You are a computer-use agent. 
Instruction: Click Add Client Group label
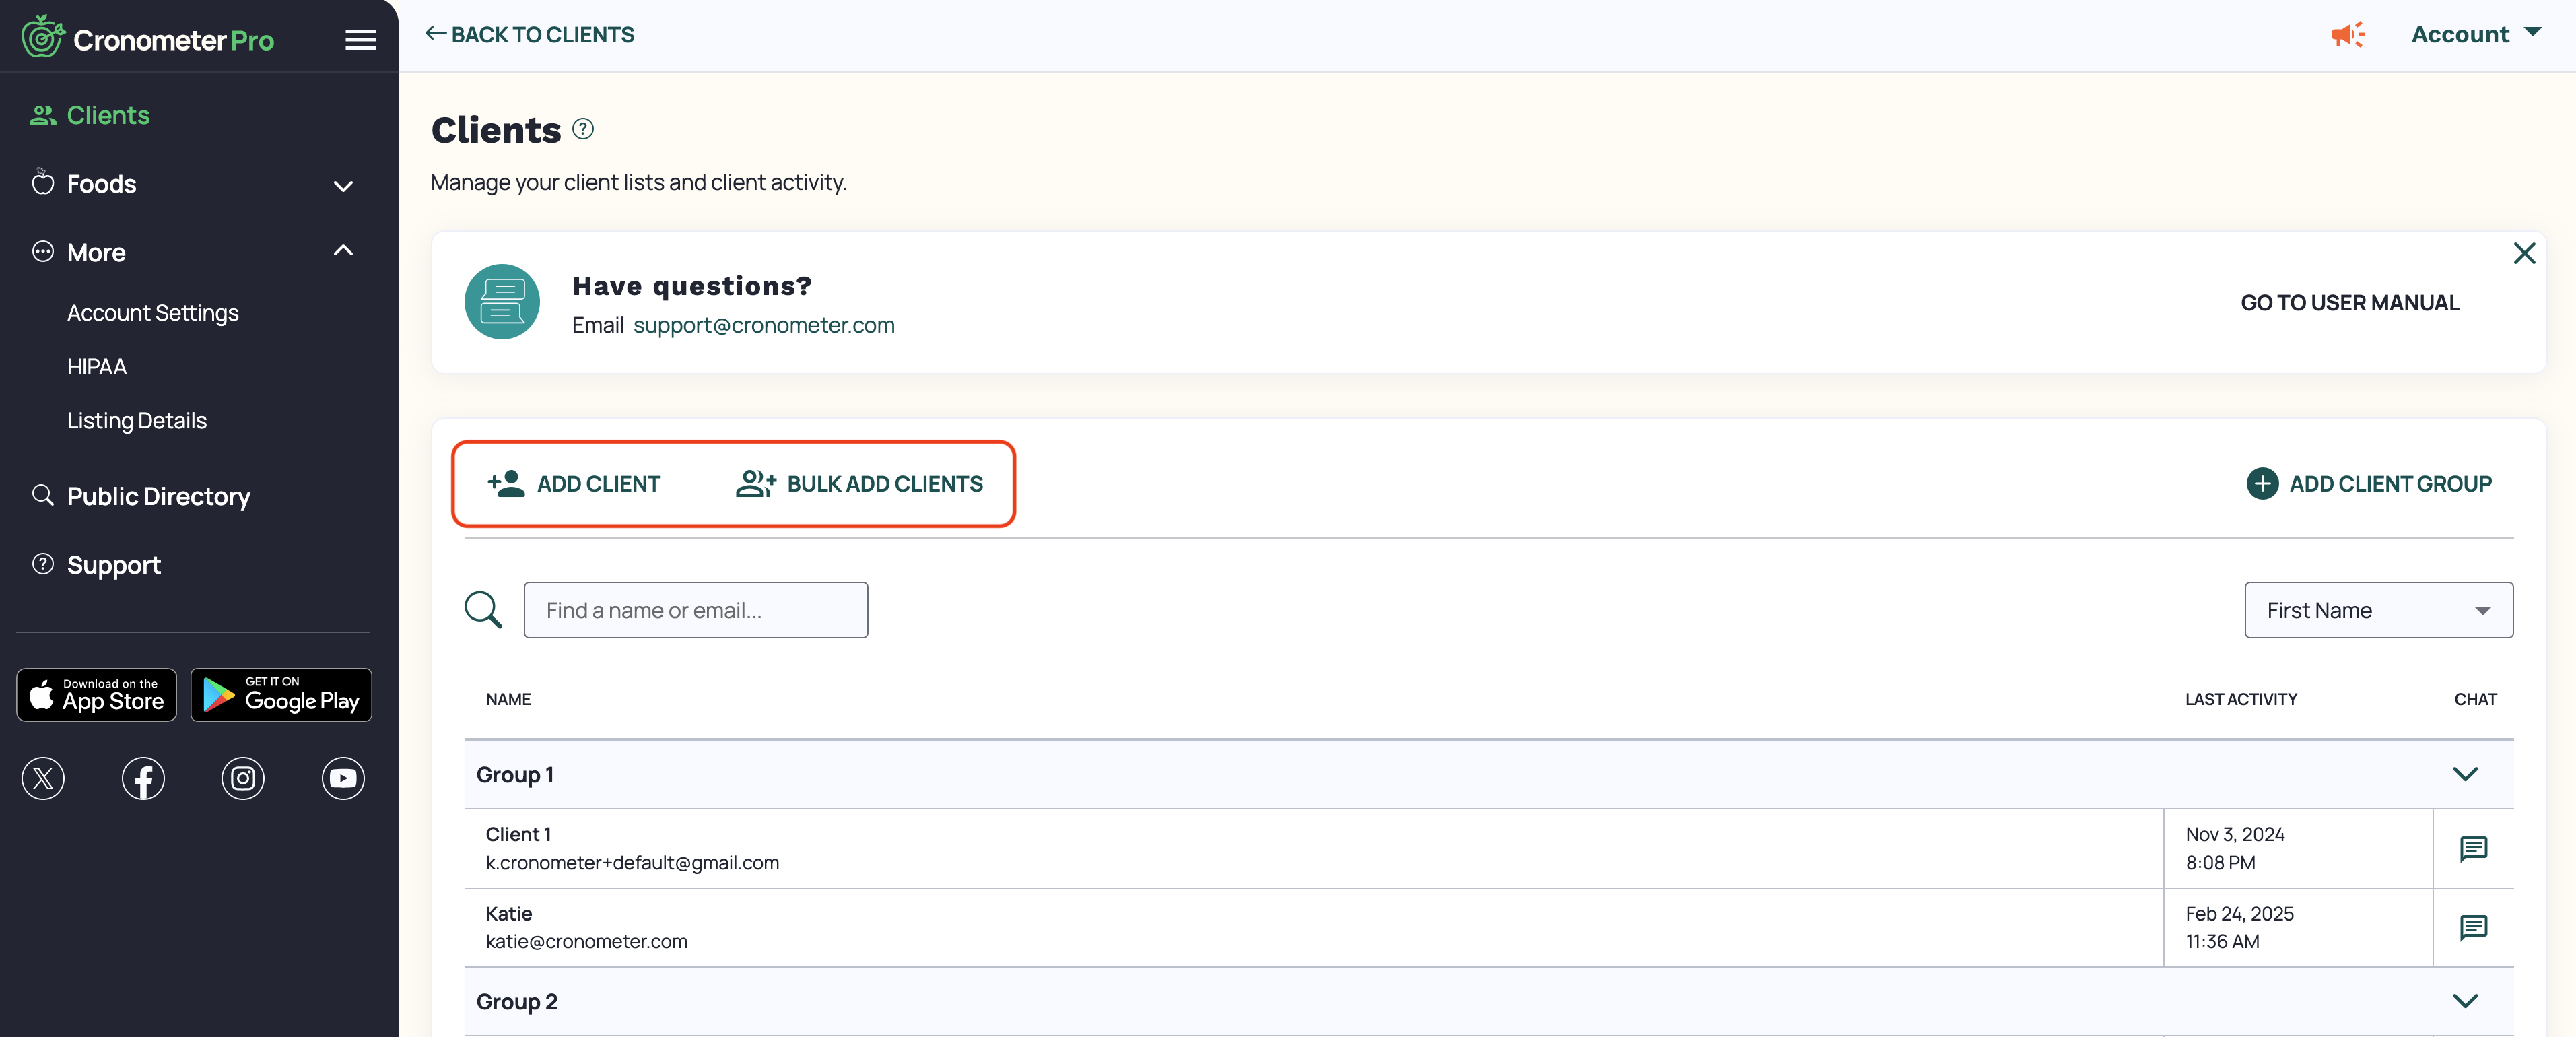click(x=2390, y=484)
